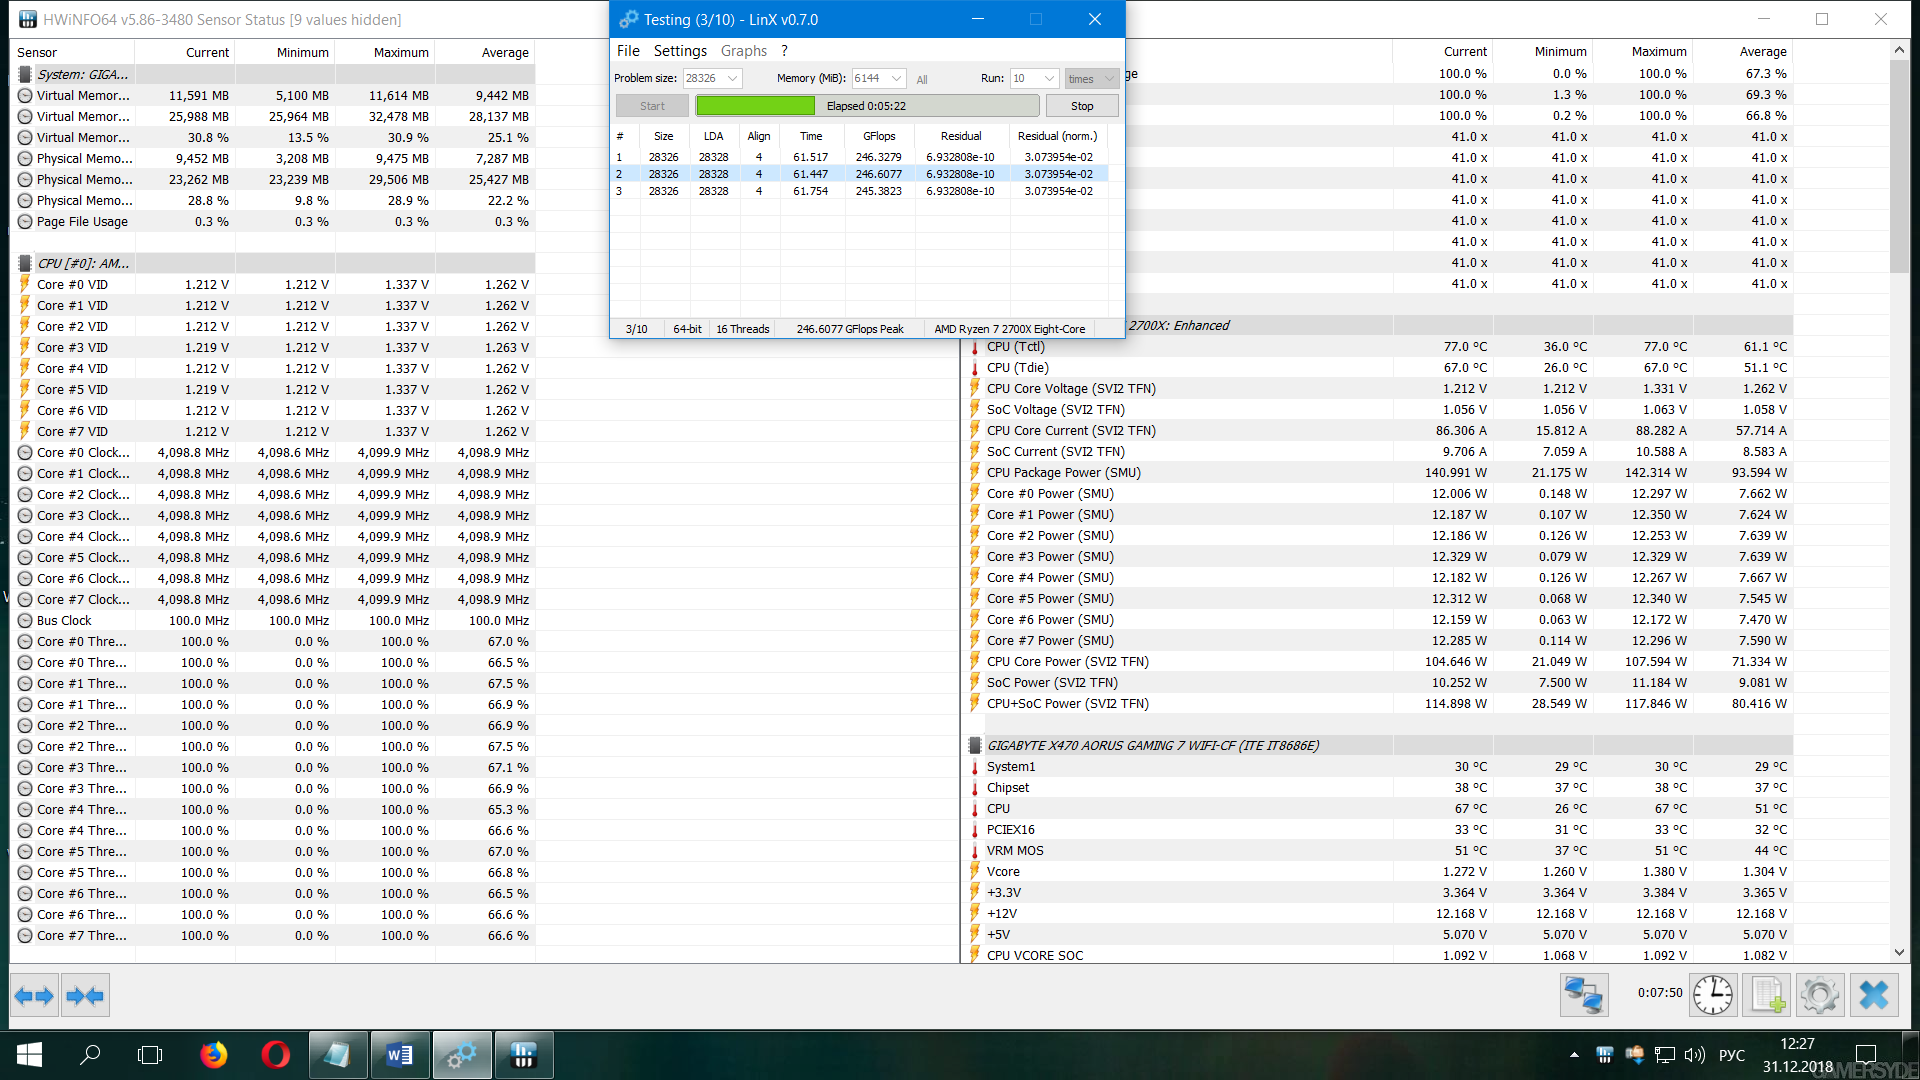Open the remote network monitors icon

click(x=1584, y=995)
